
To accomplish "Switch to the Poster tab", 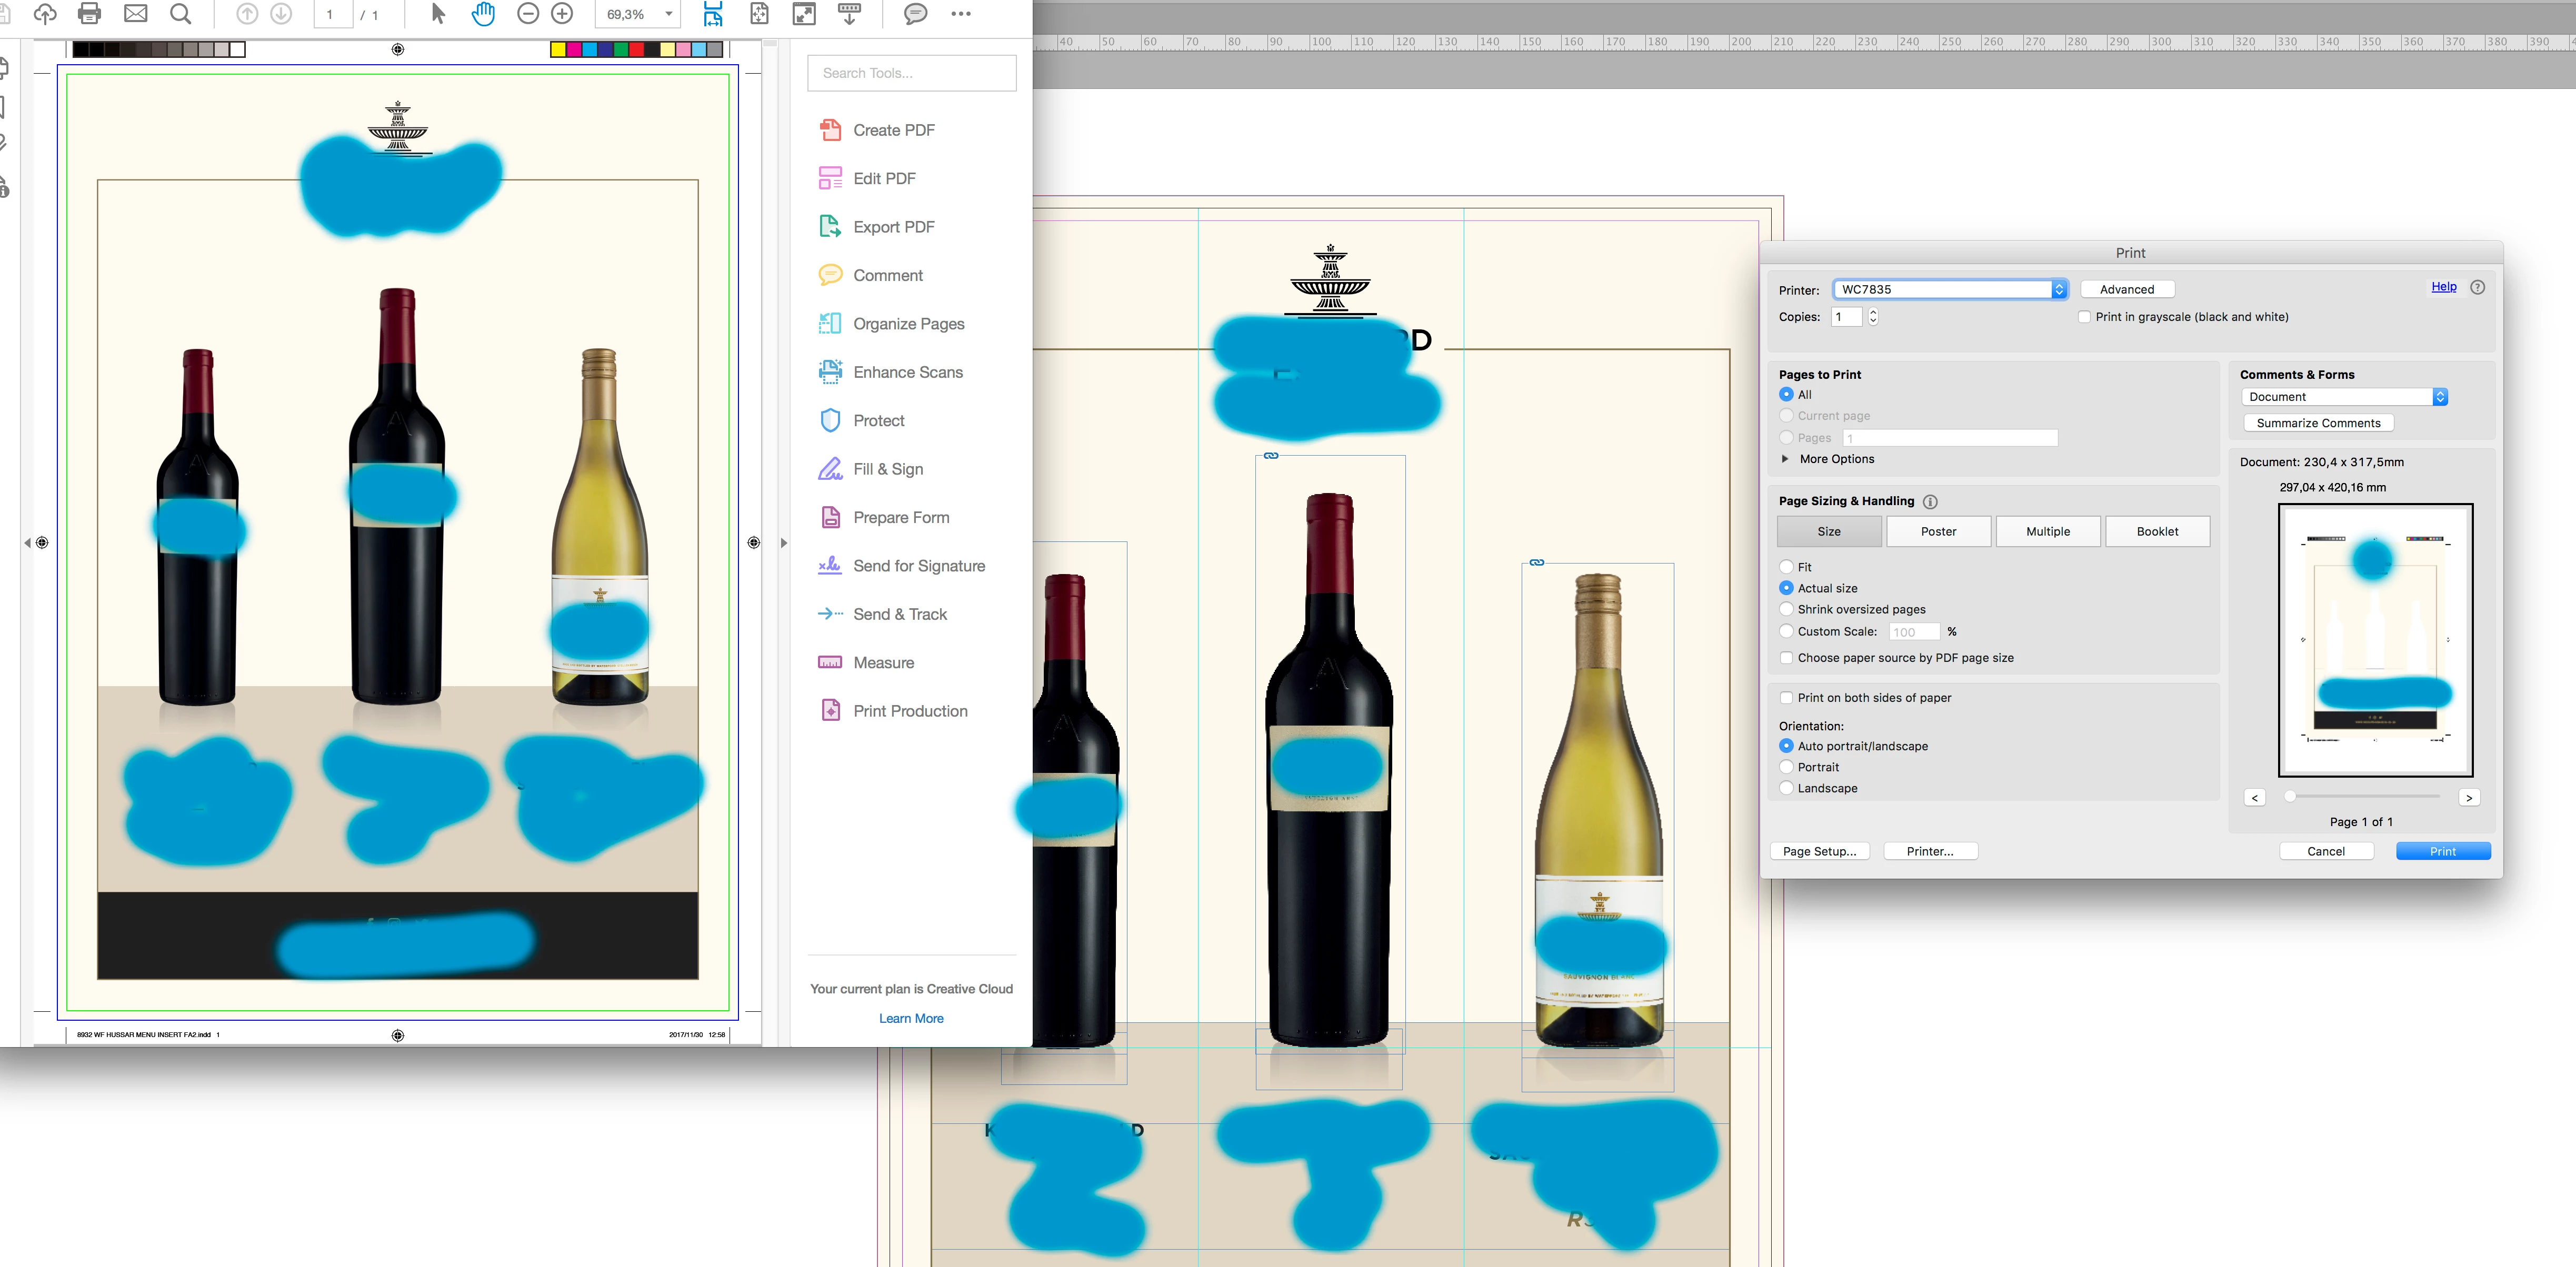I will pos(1938,532).
